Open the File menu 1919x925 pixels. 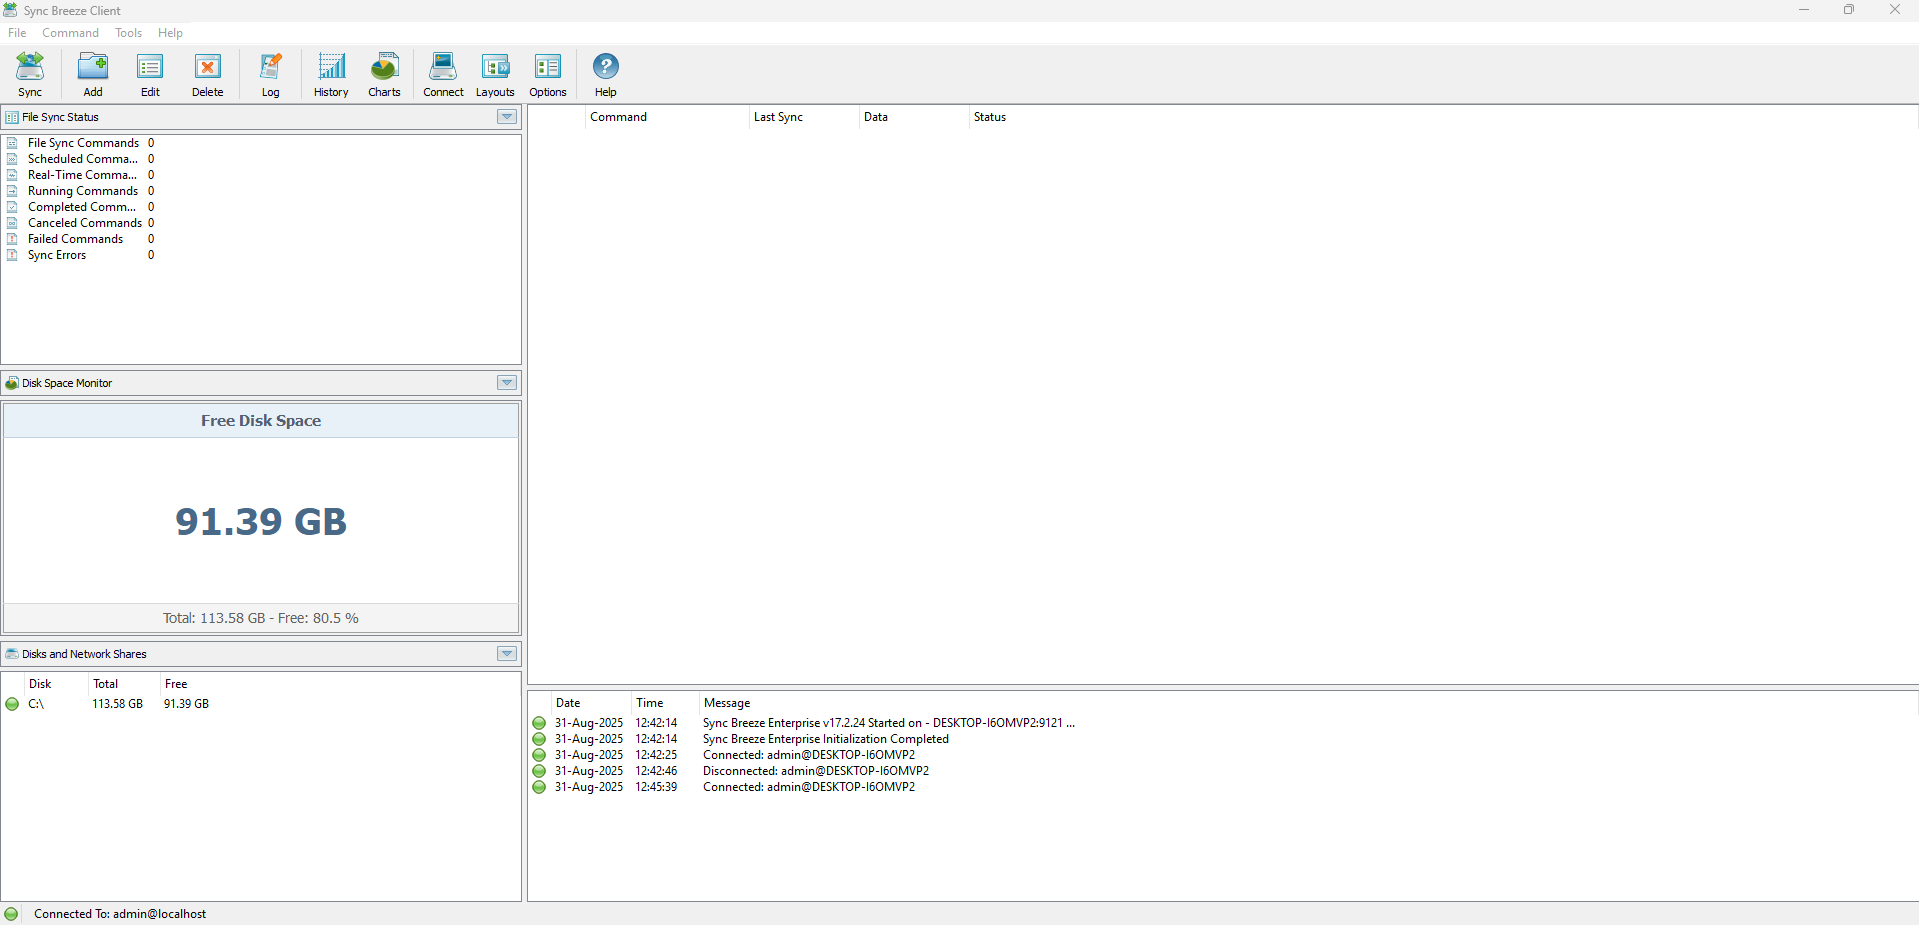point(17,33)
